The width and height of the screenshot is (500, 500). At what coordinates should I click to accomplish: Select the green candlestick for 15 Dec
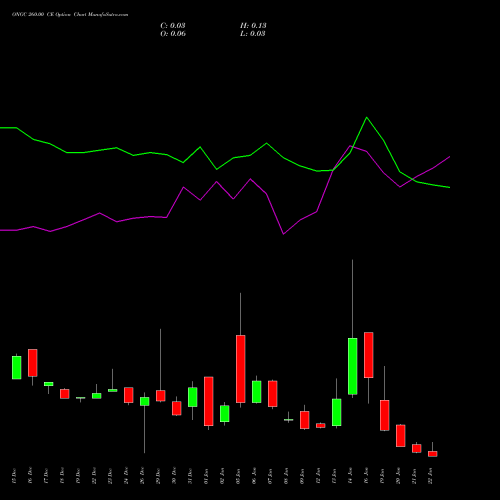tap(17, 367)
